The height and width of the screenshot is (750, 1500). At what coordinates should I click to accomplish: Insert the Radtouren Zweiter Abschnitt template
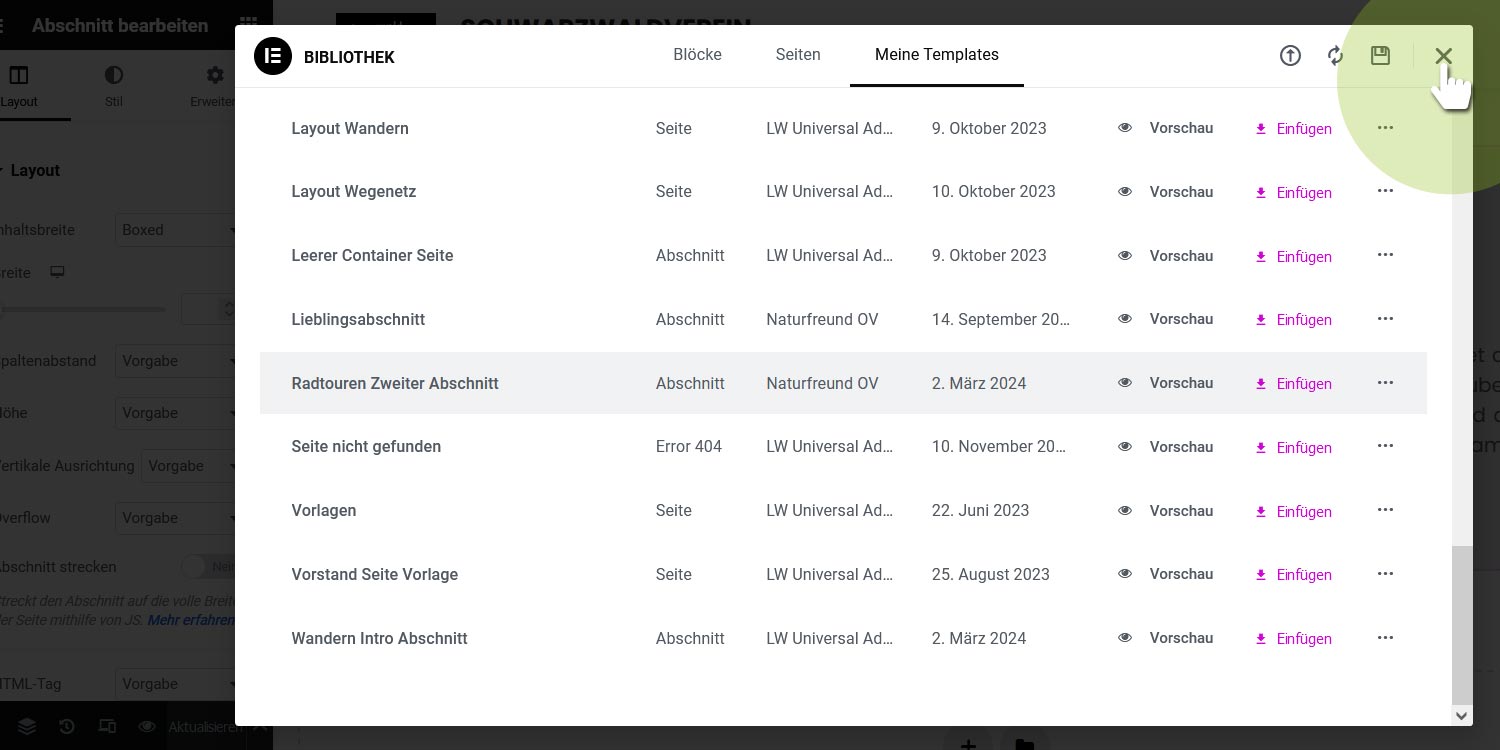click(1294, 384)
